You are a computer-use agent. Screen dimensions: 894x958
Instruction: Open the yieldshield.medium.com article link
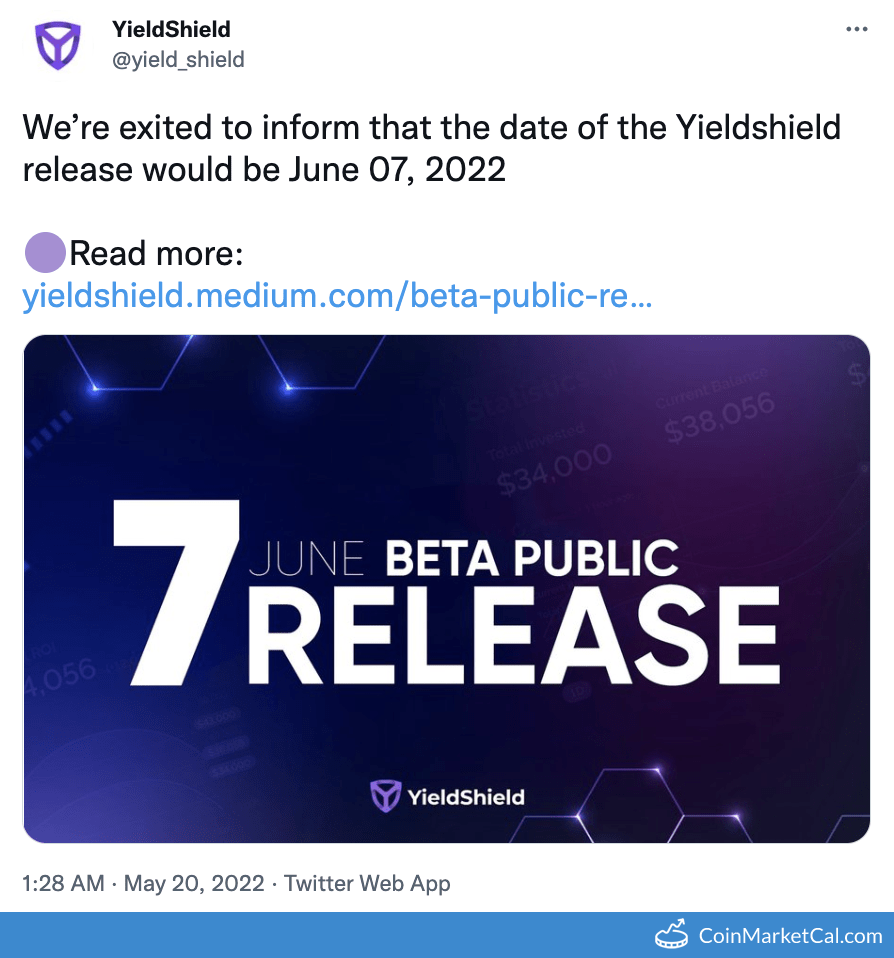tap(337, 296)
